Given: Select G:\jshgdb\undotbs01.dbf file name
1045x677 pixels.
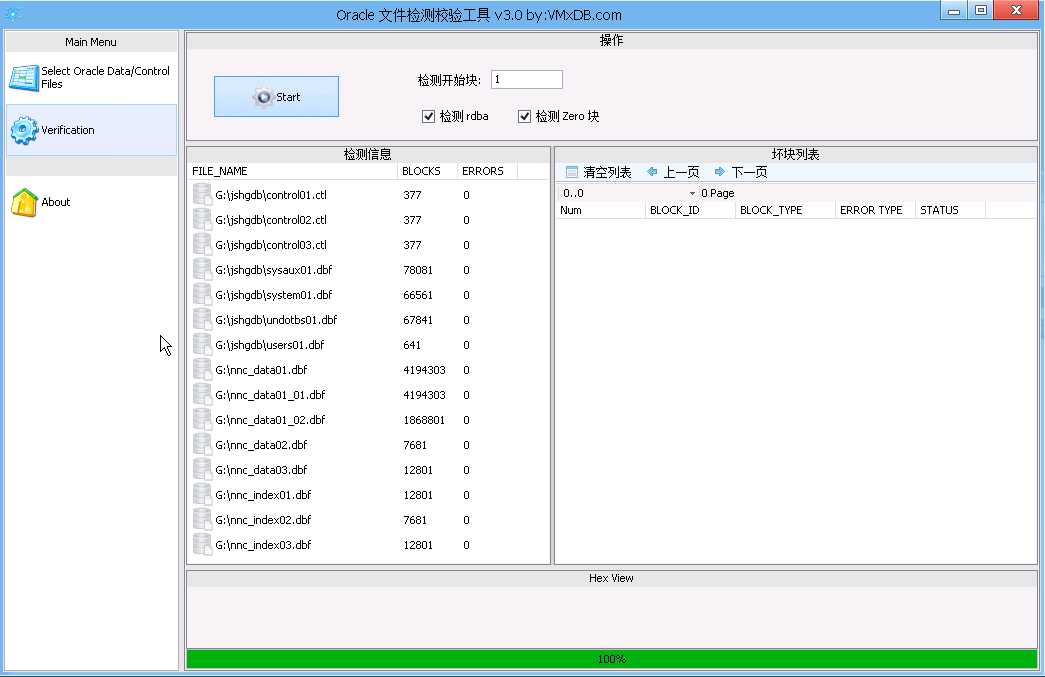Looking at the screenshot, I should (277, 320).
